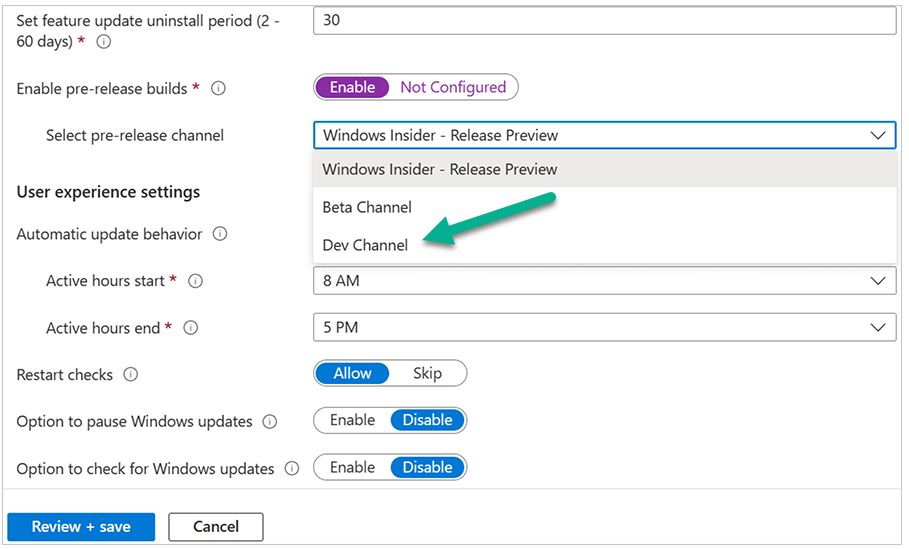Screen dimensions: 909x549
Task: Open info tooltip for Active hours start
Action: 195,281
